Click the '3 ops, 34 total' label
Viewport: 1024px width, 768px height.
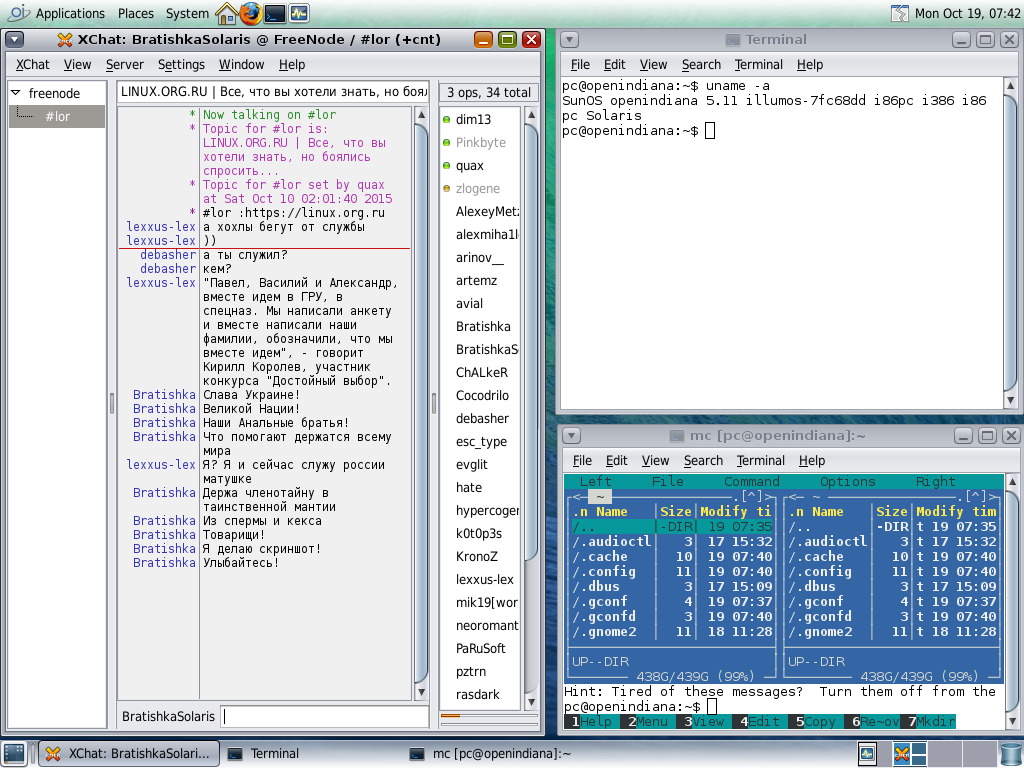pyautogui.click(x=488, y=93)
